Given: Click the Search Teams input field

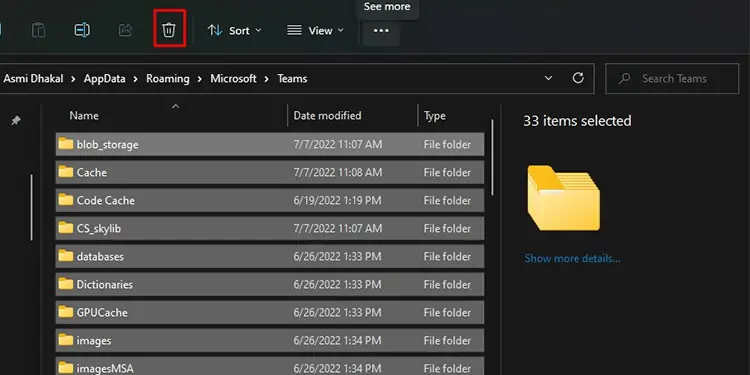Looking at the screenshot, I should point(672,78).
